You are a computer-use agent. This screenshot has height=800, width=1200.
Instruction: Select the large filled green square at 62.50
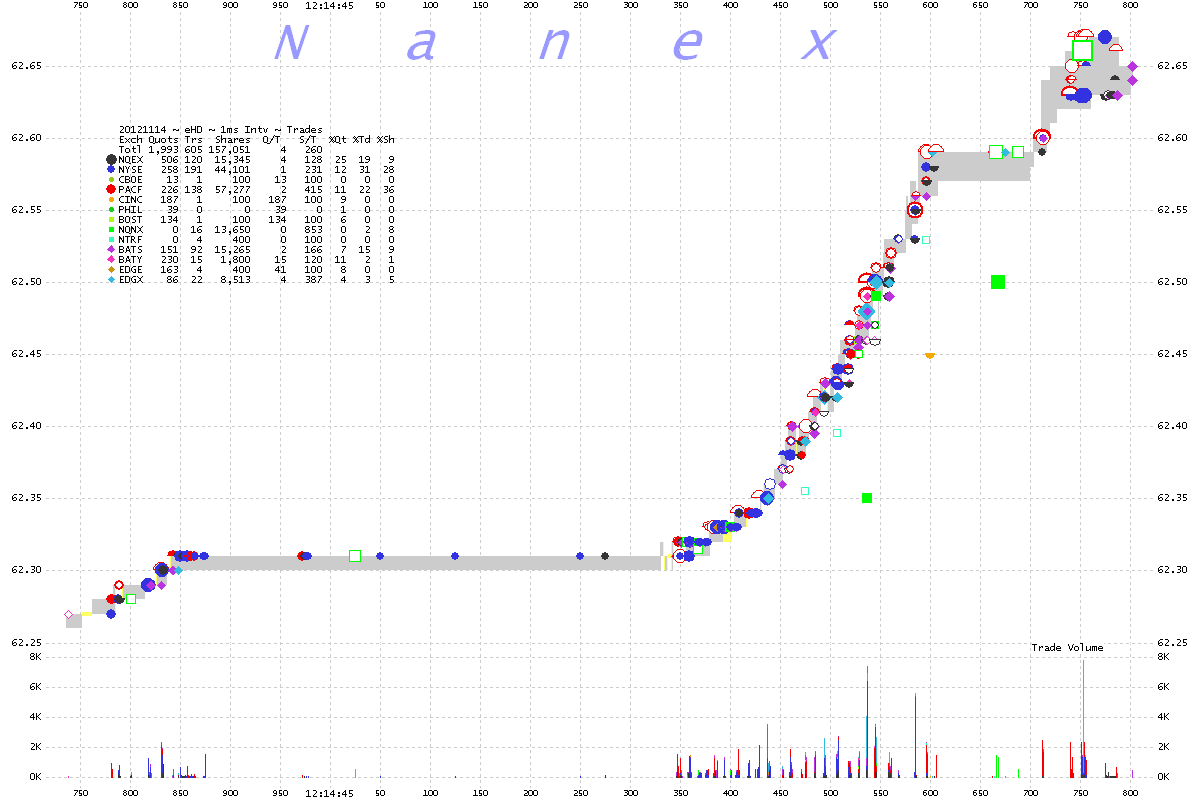[x=997, y=282]
